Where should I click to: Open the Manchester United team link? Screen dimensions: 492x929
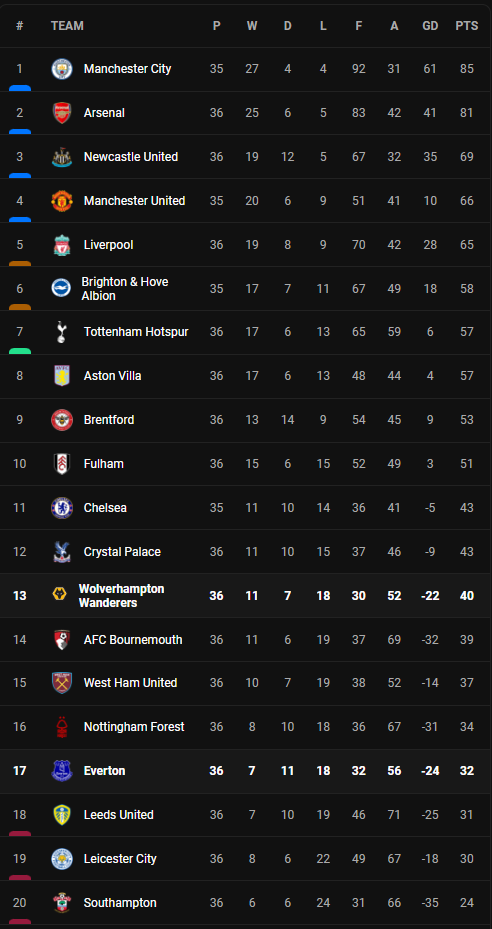click(135, 201)
